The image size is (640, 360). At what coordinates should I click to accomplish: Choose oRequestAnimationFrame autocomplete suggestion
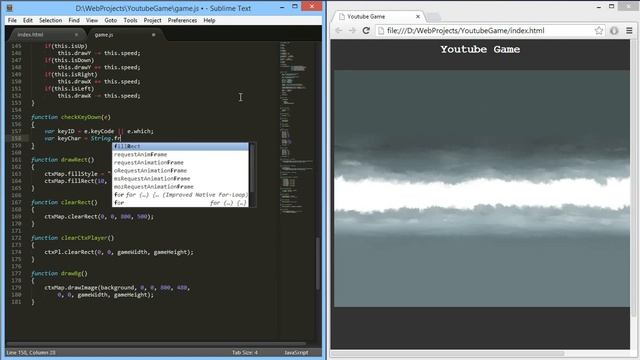pyautogui.click(x=180, y=171)
